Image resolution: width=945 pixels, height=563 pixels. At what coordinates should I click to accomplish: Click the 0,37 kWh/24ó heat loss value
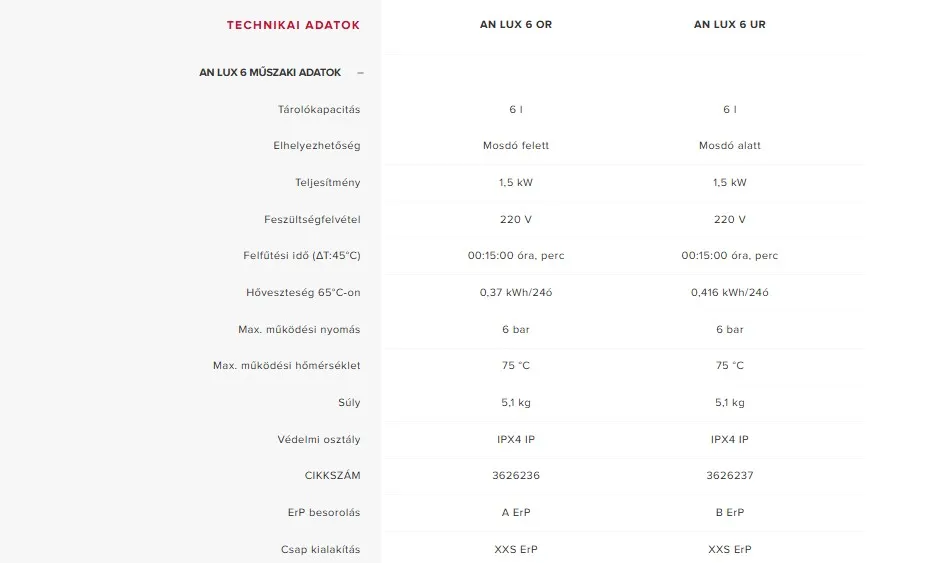click(x=516, y=292)
